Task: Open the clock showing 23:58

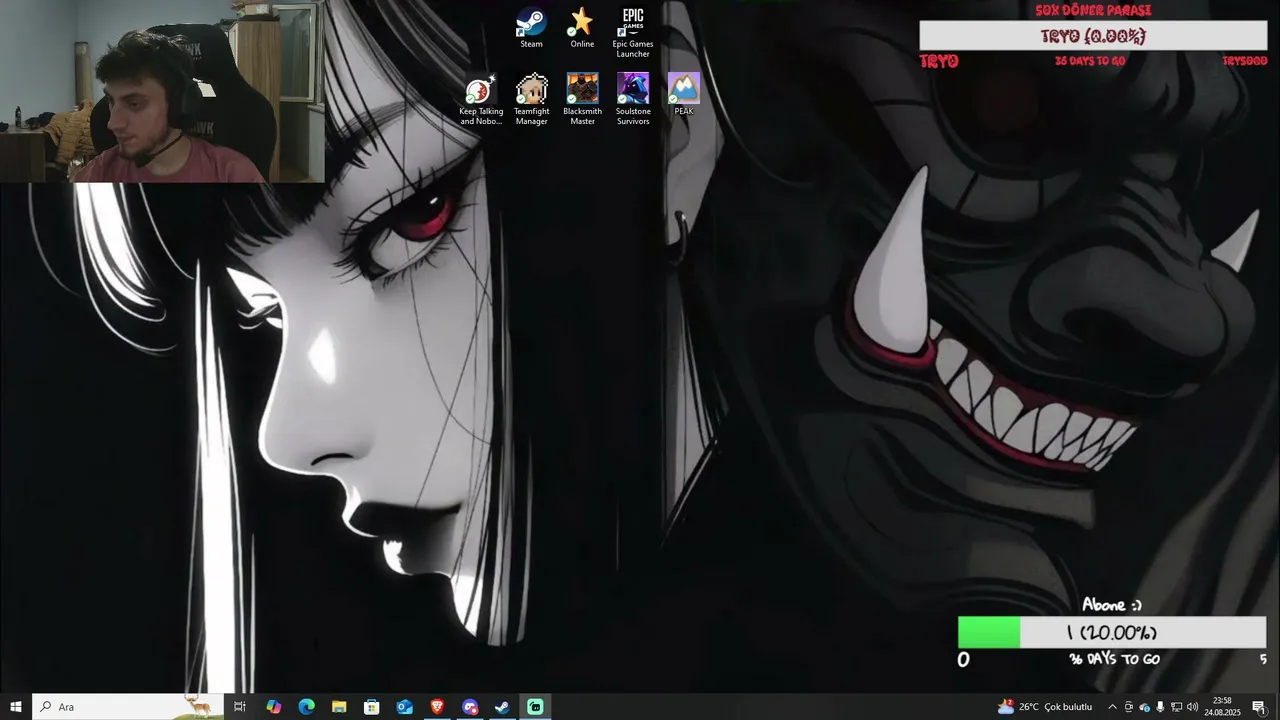Action: tap(1222, 707)
